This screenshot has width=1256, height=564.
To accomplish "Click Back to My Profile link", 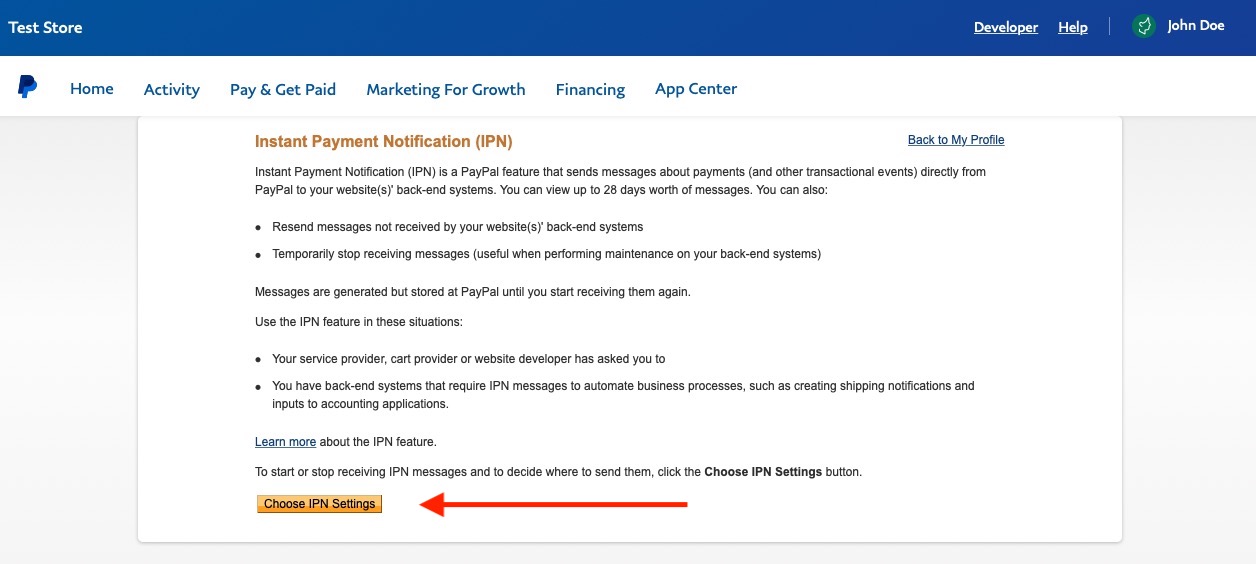I will point(956,140).
